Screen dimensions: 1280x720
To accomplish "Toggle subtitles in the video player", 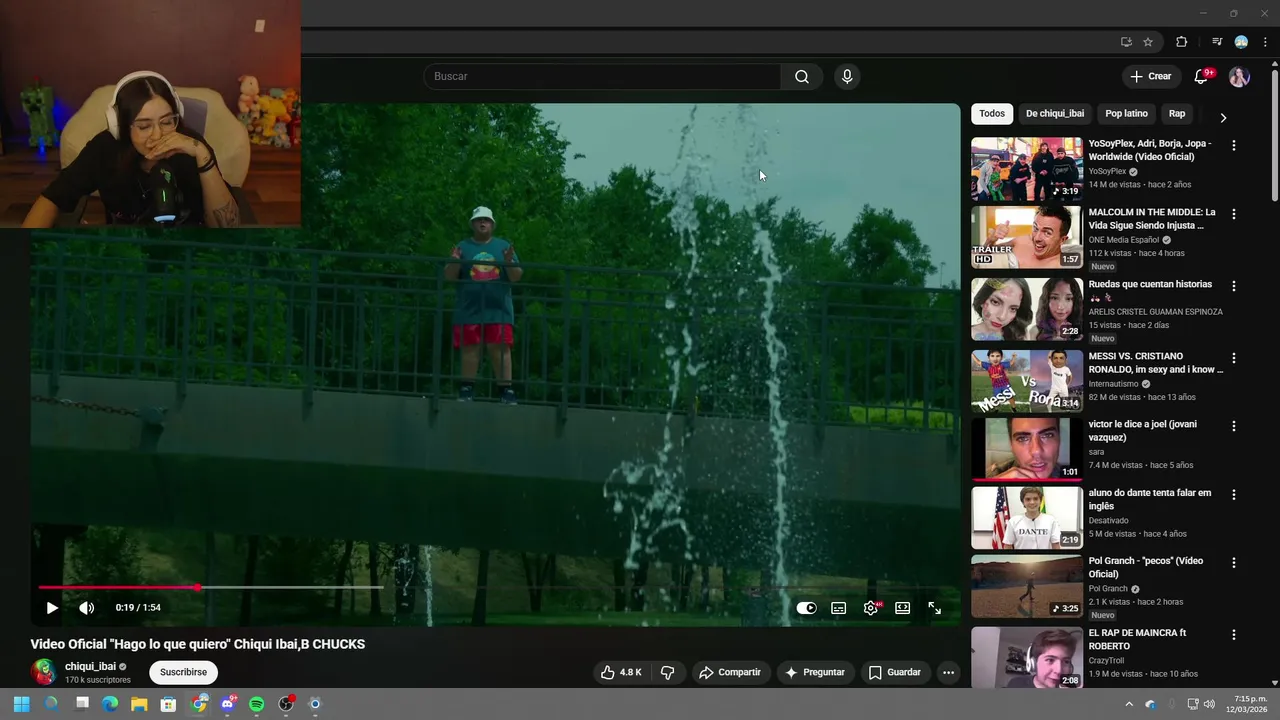I will pyautogui.click(x=839, y=608).
